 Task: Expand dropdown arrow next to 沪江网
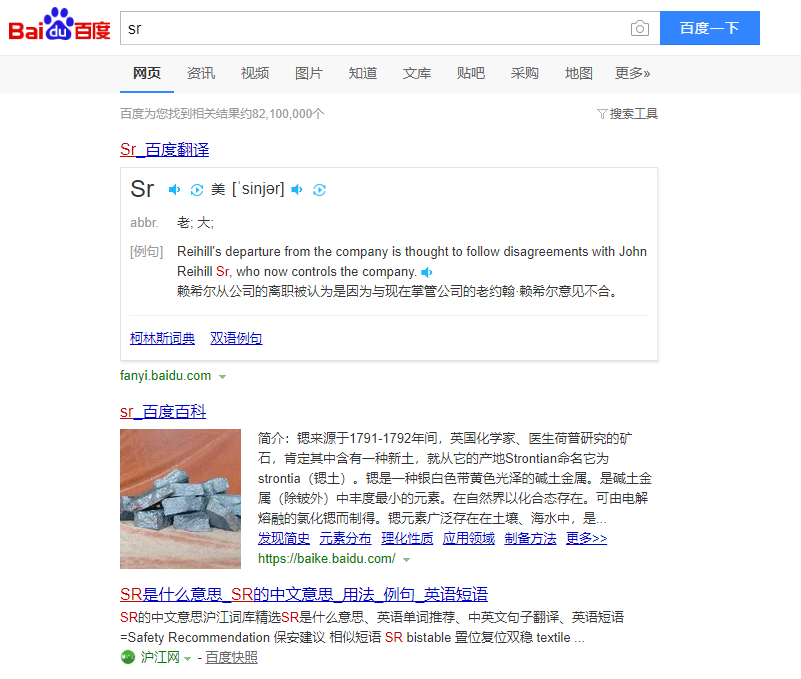point(187,658)
